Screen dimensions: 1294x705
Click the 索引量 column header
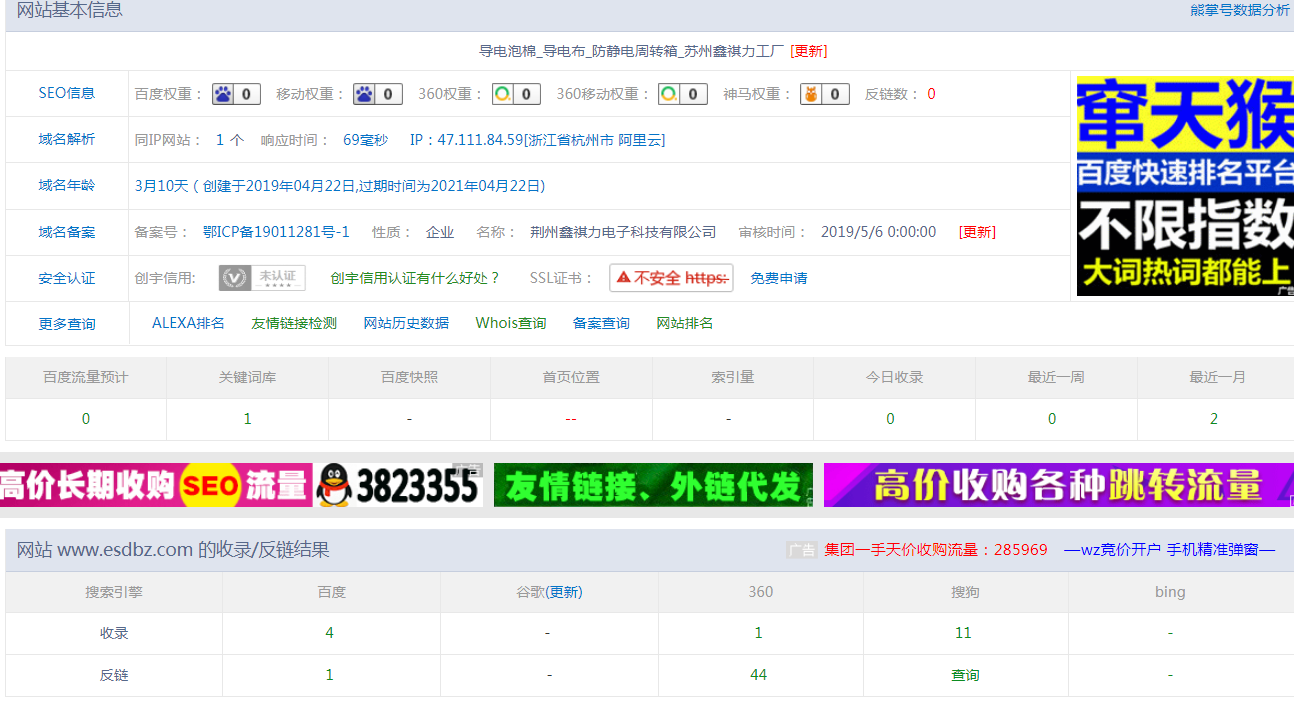pyautogui.click(x=733, y=377)
